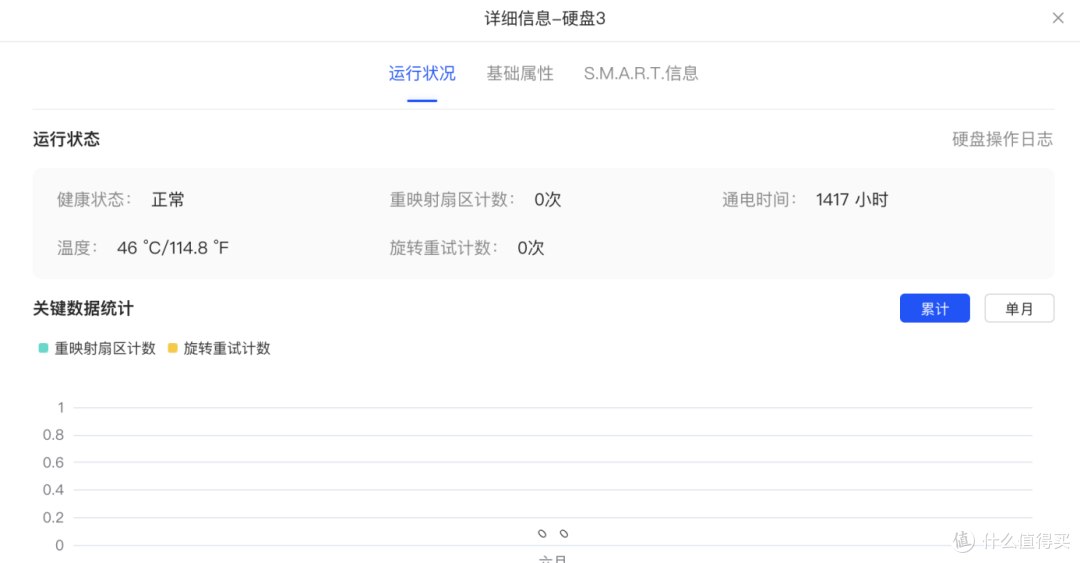
Task: Click the 什么值得买 watermark logo
Action: [x=1012, y=541]
